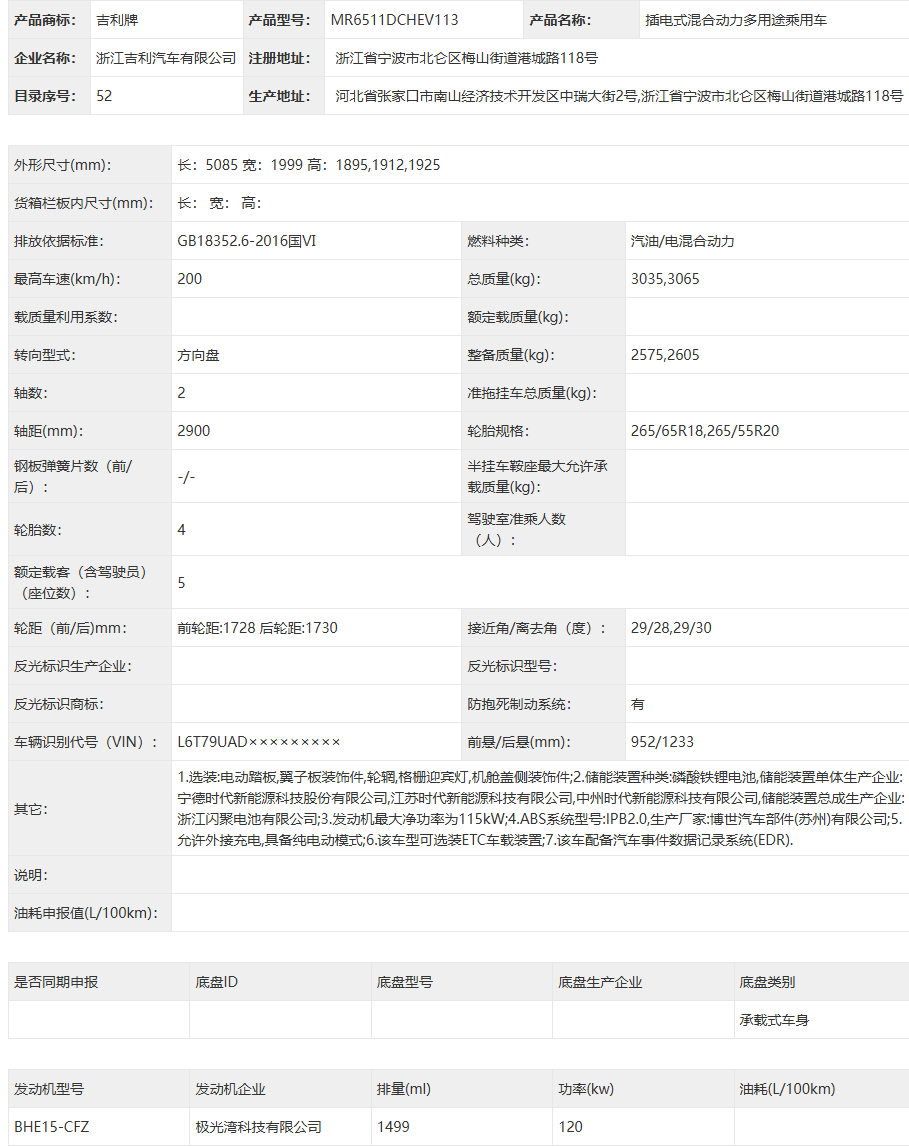Click the 排放依据标准 label
The width and height of the screenshot is (909, 1146).
coord(59,241)
